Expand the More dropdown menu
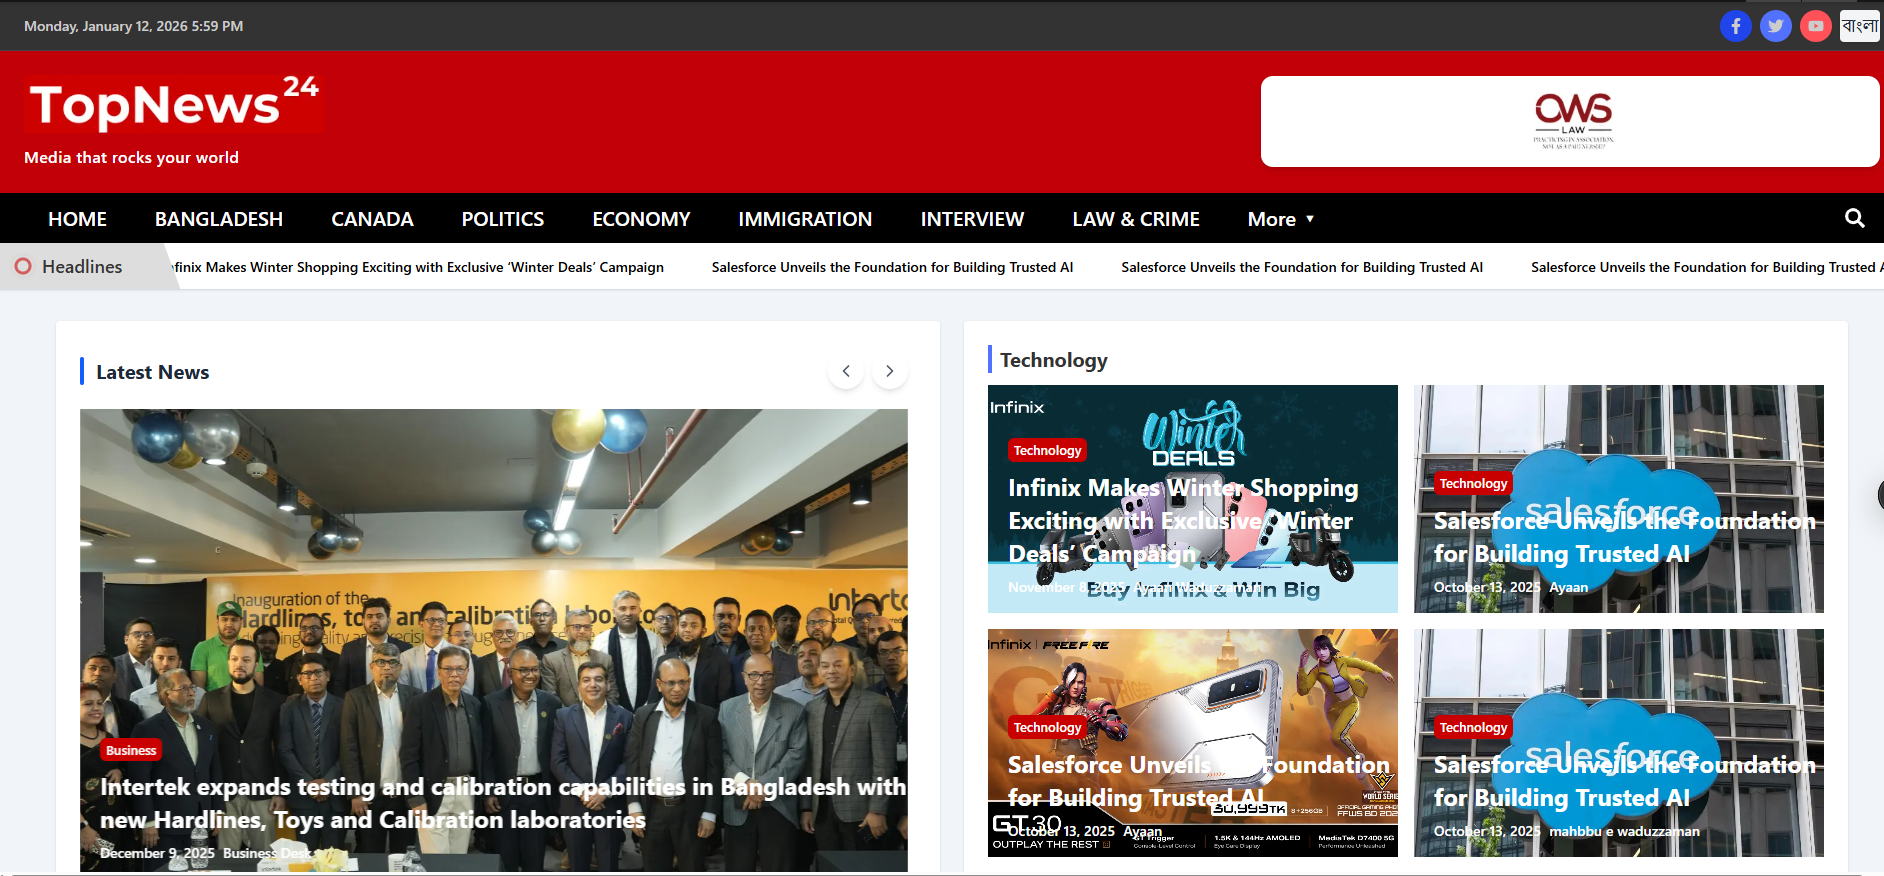 click(x=1281, y=219)
